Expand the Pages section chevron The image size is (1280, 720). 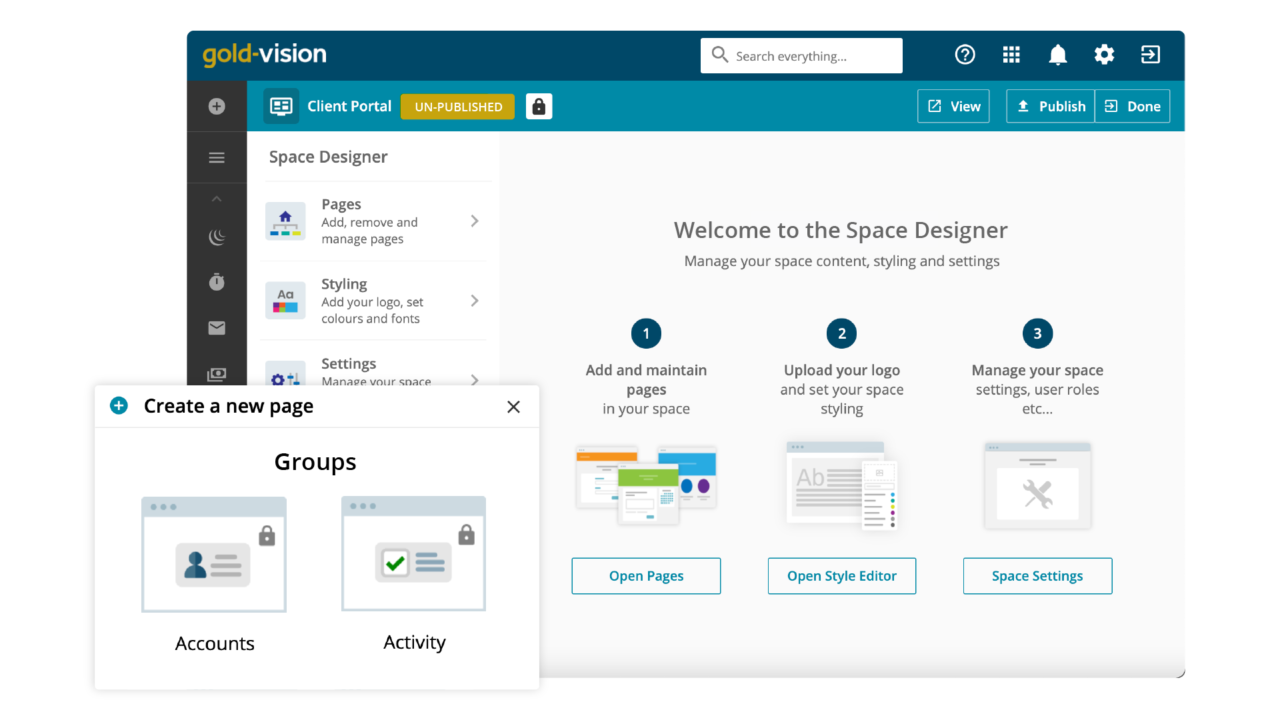coord(474,221)
